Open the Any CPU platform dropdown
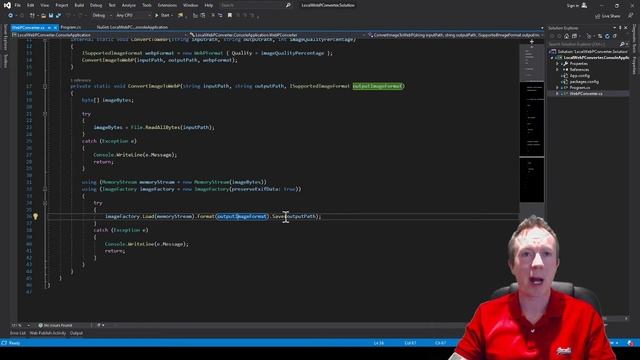This screenshot has height=360, width=640. click(x=133, y=16)
